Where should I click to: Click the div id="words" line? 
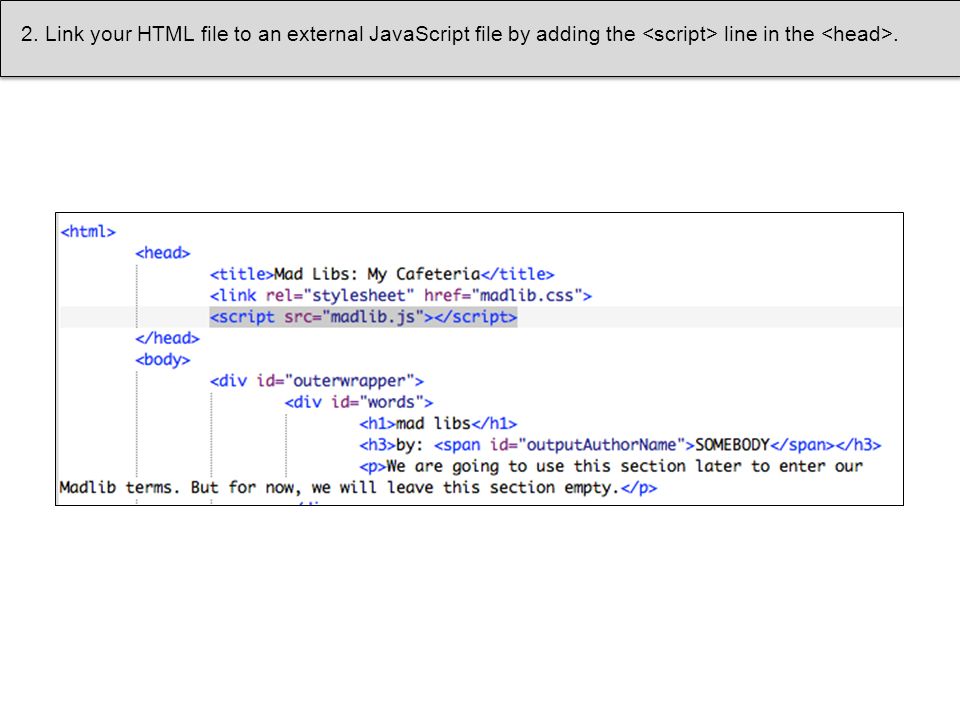tap(359, 402)
